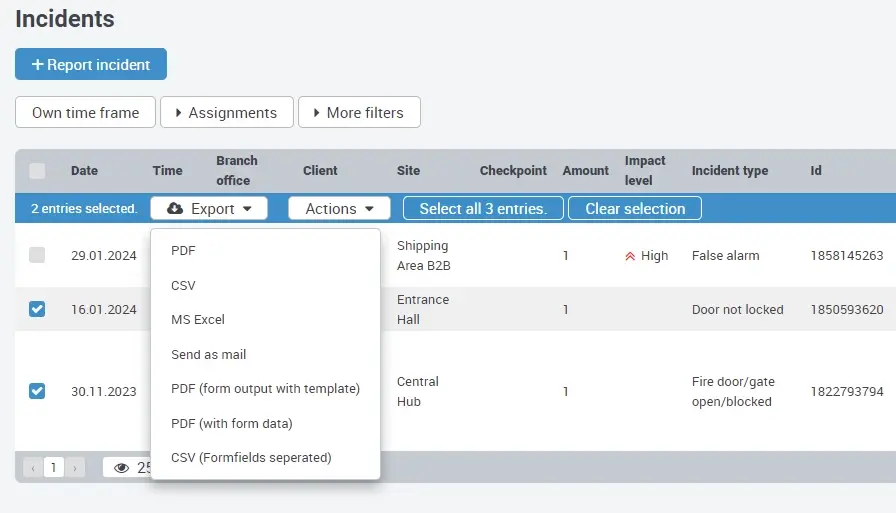Select Send as mail export option
Image resolution: width=896 pixels, height=513 pixels.
[208, 354]
